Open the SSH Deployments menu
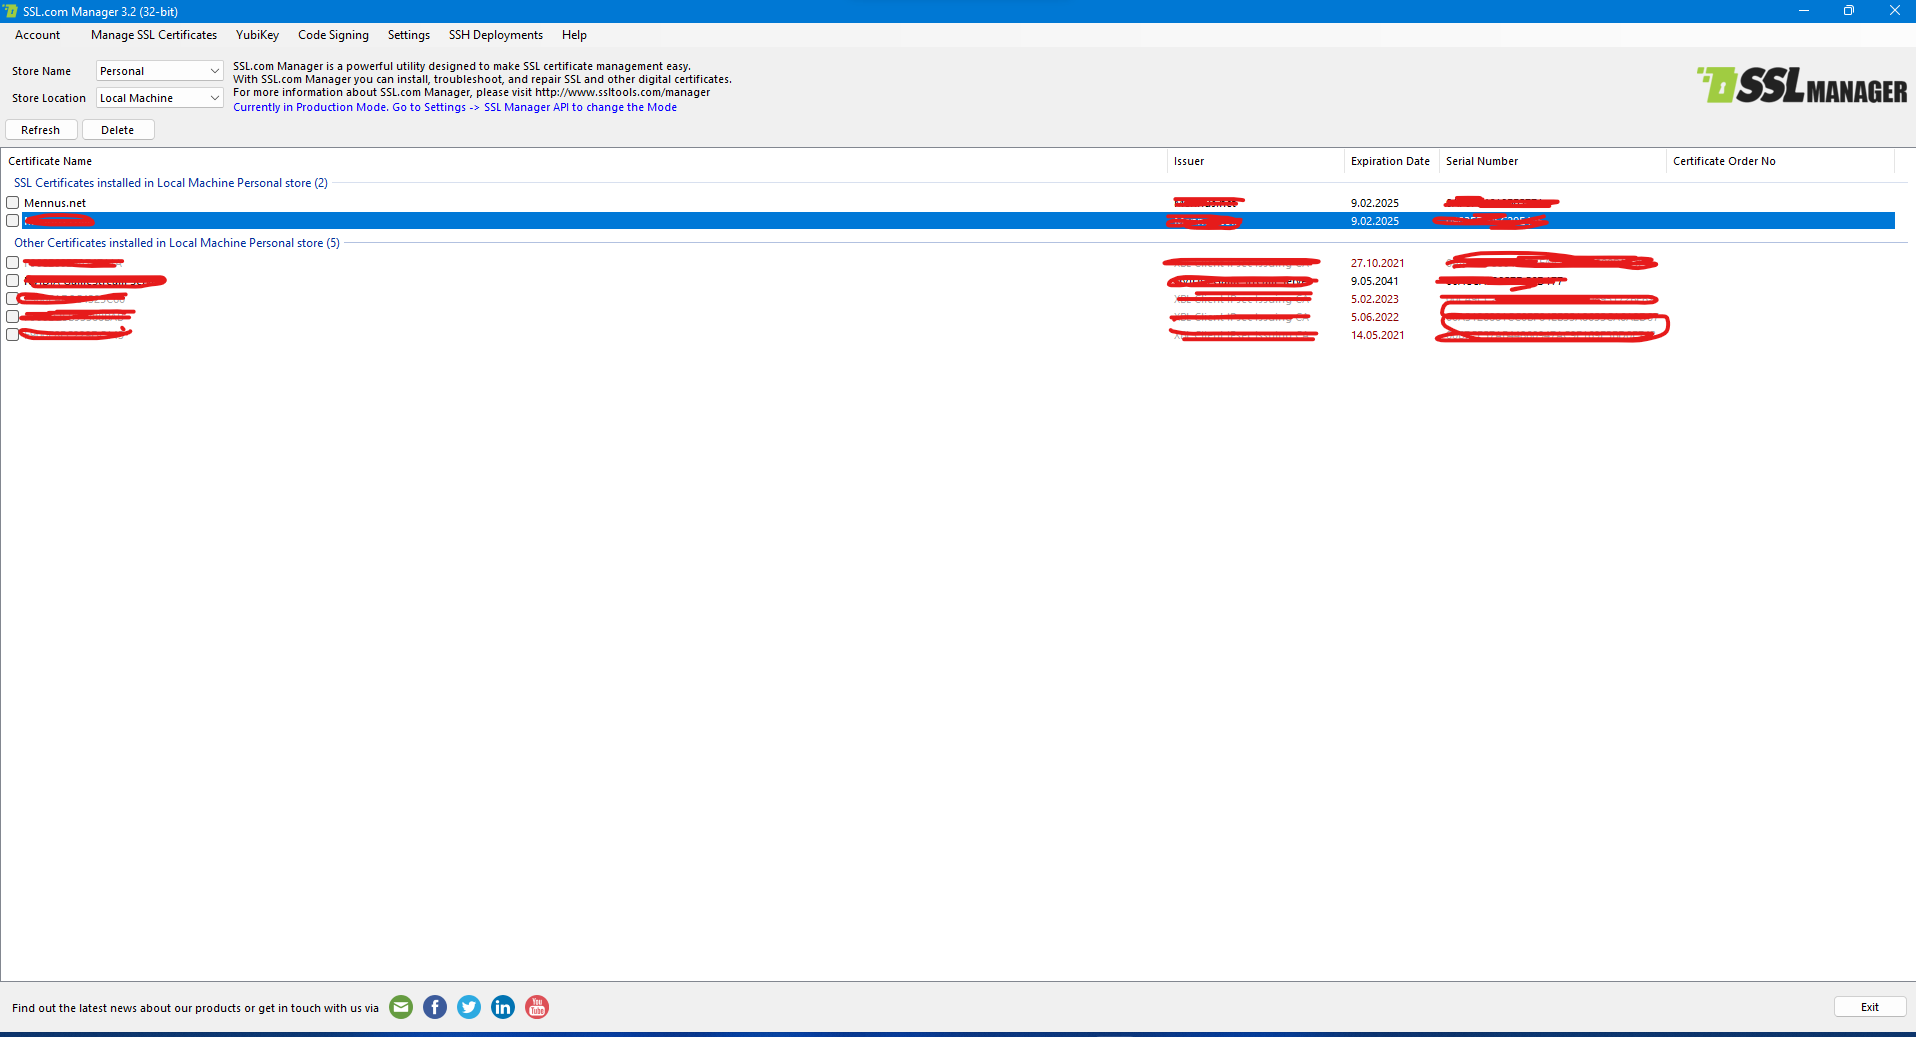 coord(496,35)
